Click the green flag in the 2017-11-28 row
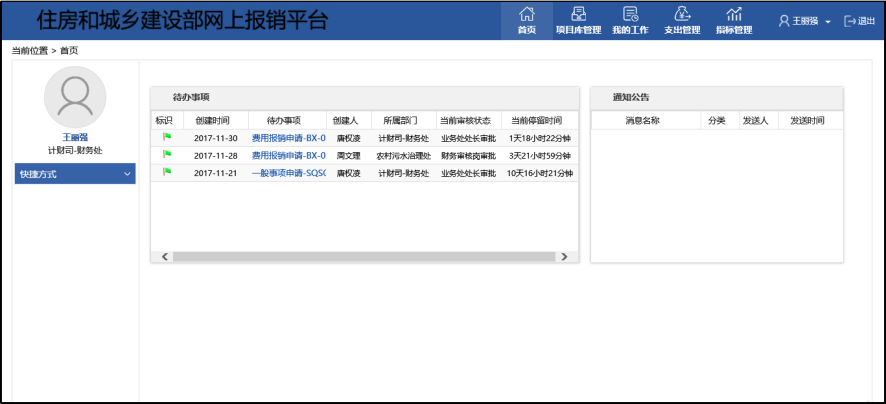 tap(167, 154)
